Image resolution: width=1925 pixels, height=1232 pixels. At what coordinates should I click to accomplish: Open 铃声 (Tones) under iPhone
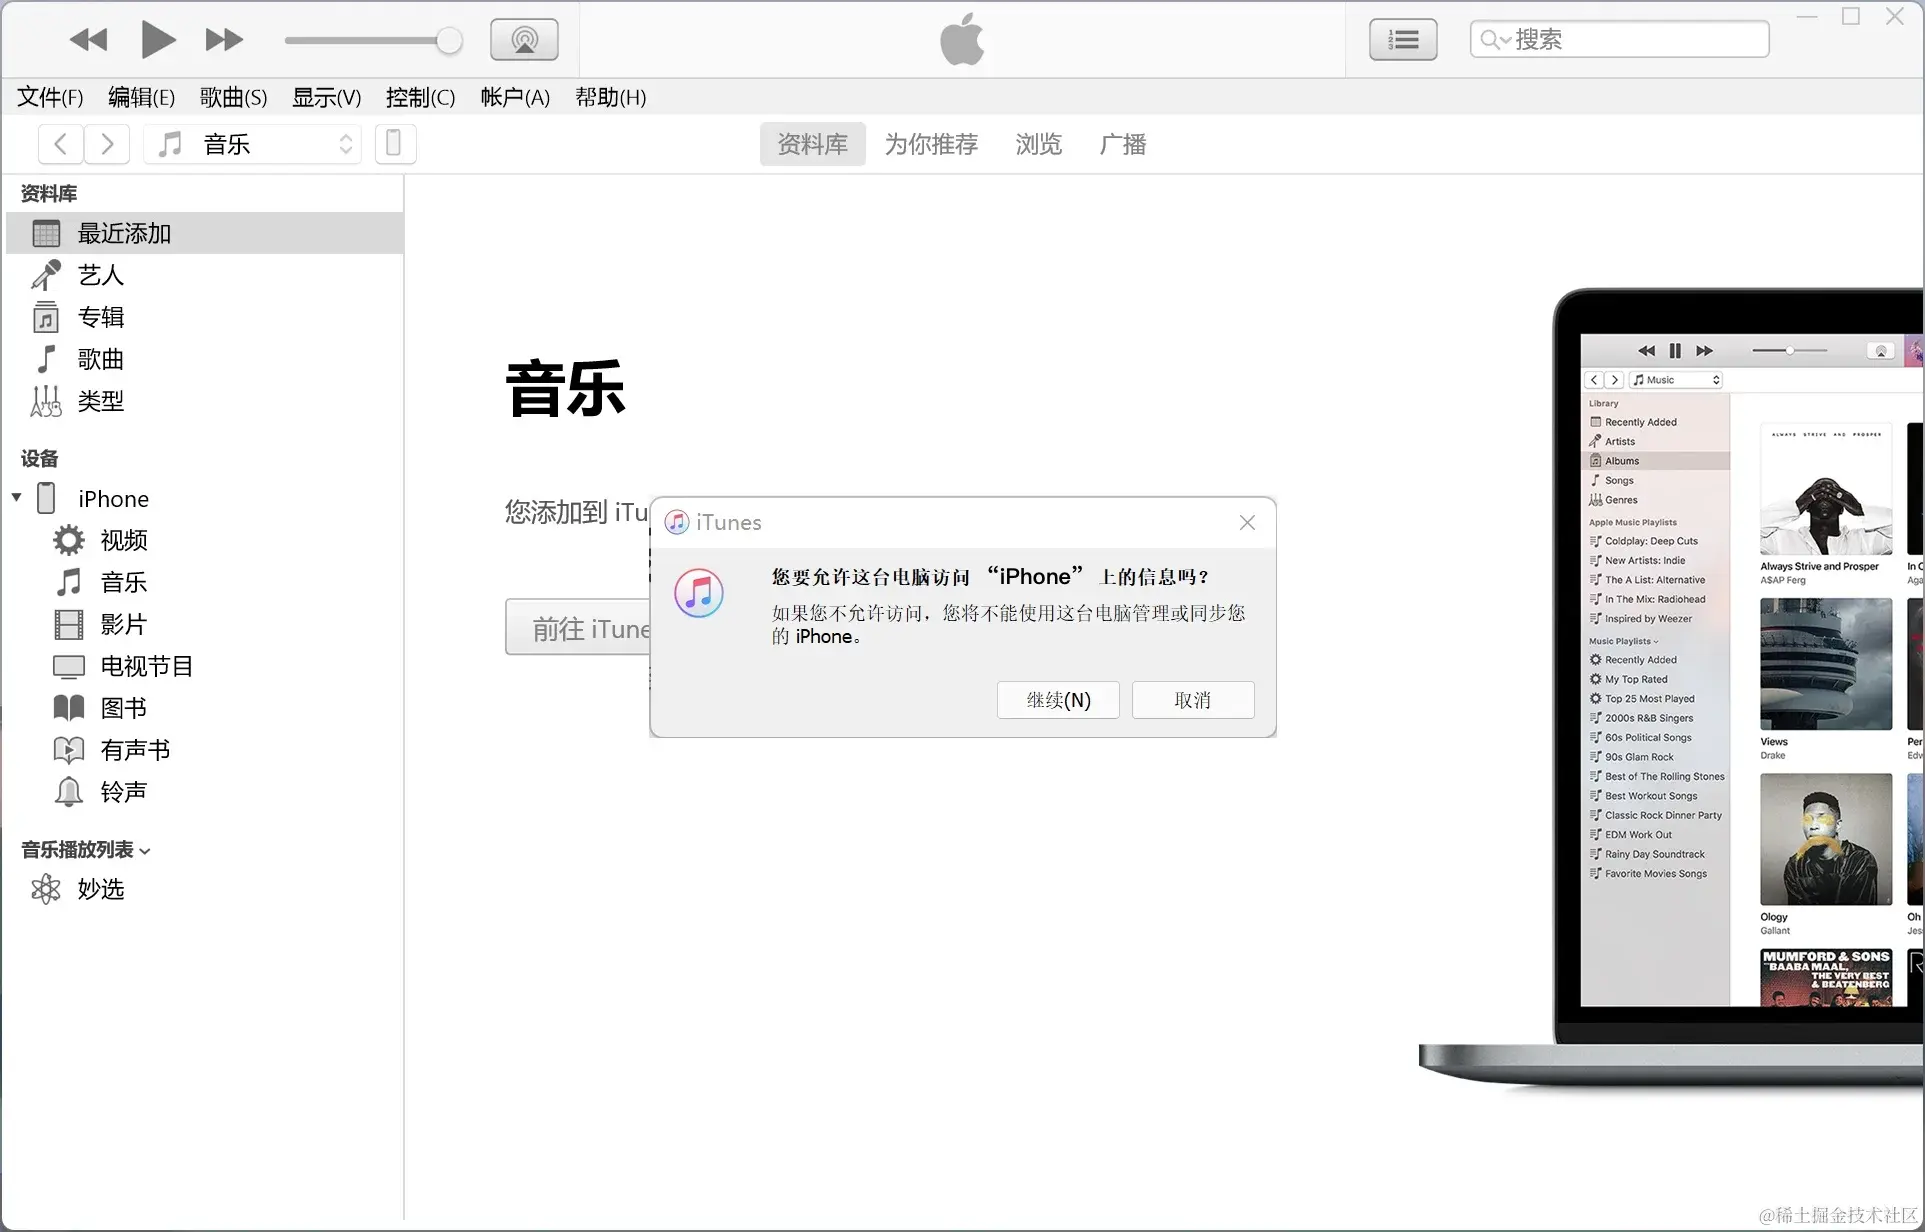click(x=123, y=792)
